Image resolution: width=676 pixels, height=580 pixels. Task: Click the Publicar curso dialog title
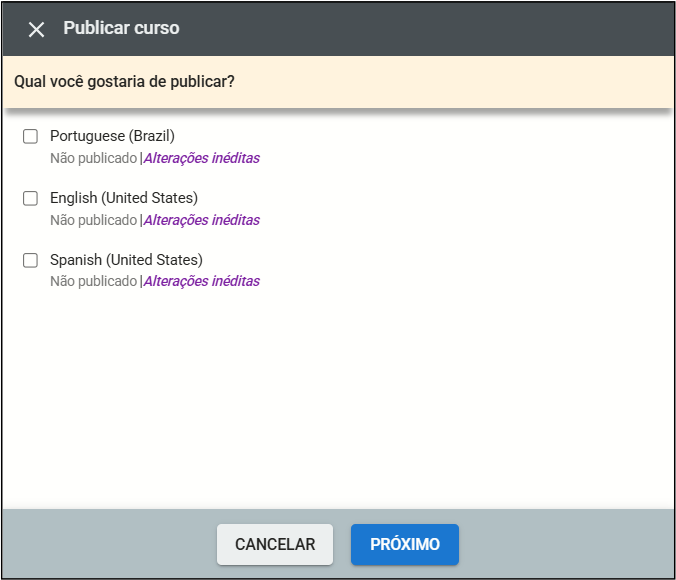point(121,28)
